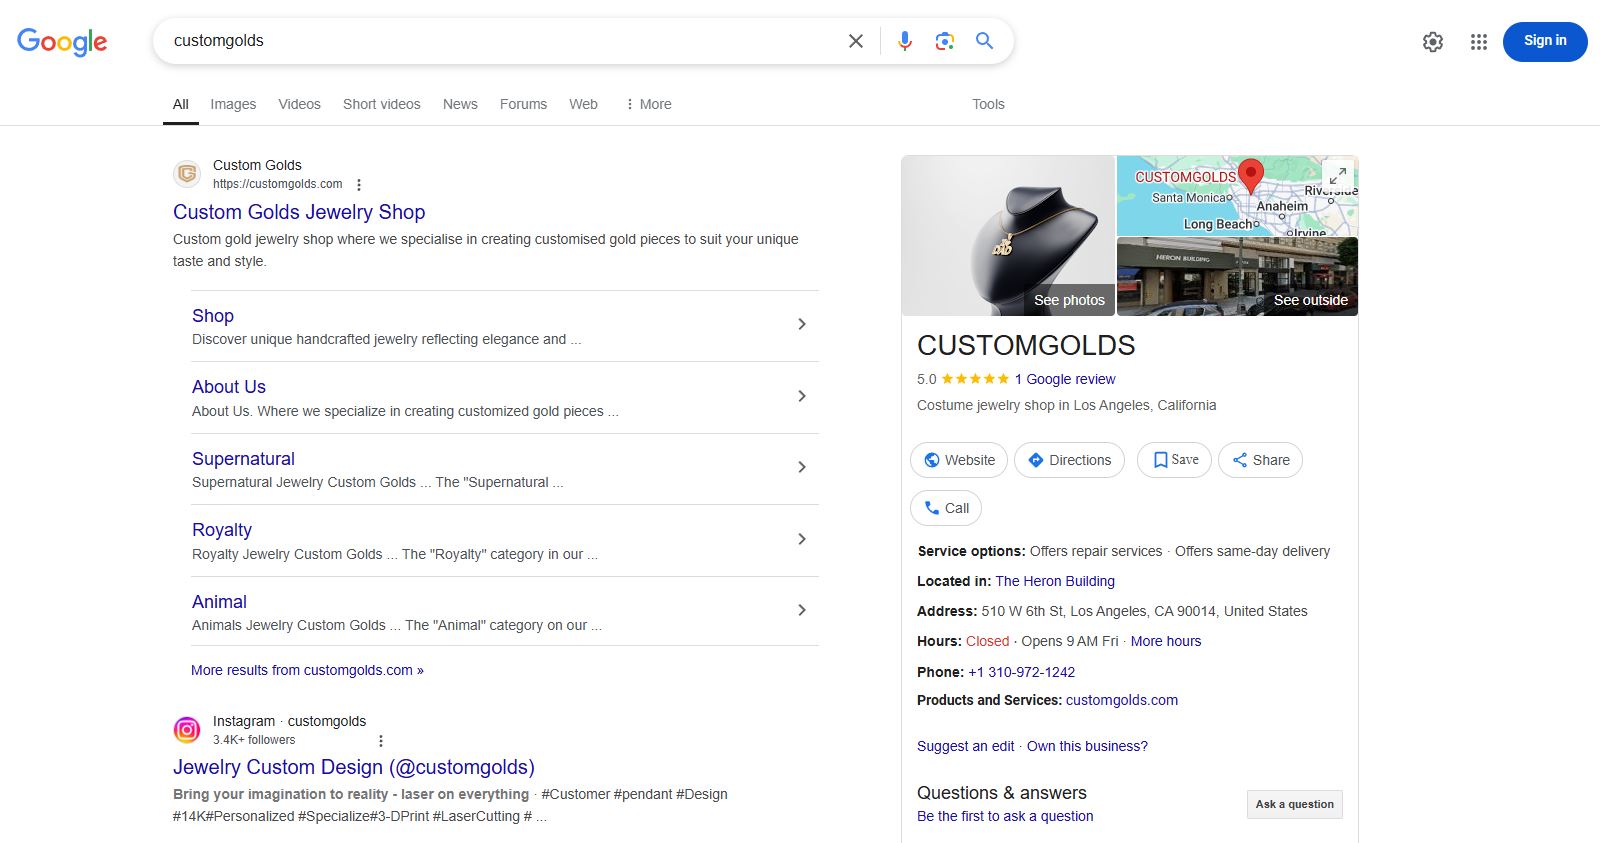The height and width of the screenshot is (843, 1600).
Task: Open The Heron Building link
Action: pyautogui.click(x=1055, y=581)
